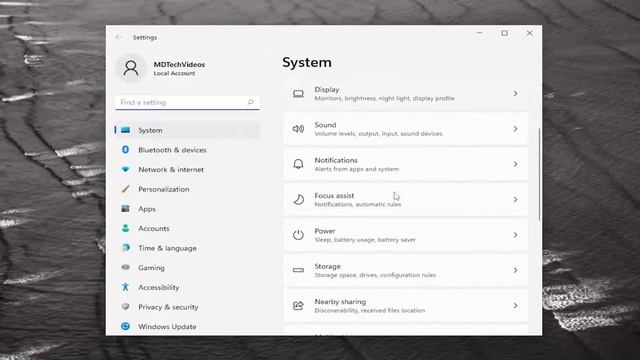Click the Display monitor icon
The width and height of the screenshot is (640, 360).
(x=298, y=94)
